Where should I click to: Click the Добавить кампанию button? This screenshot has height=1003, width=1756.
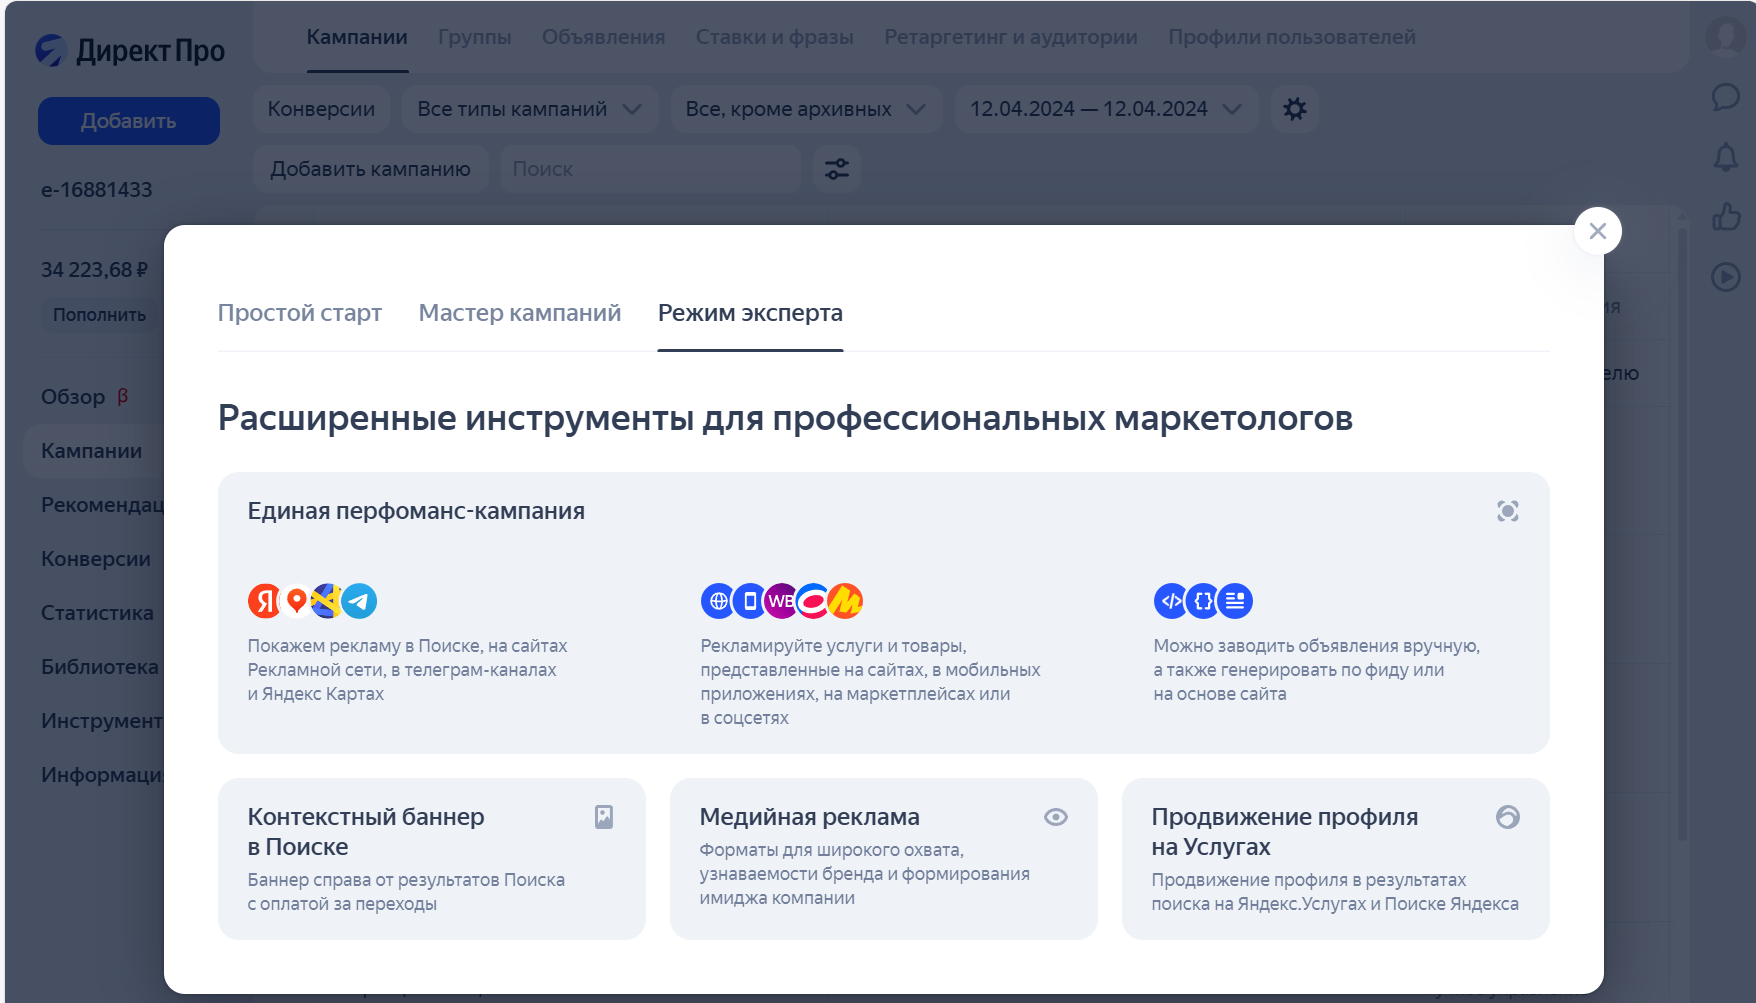click(x=370, y=169)
